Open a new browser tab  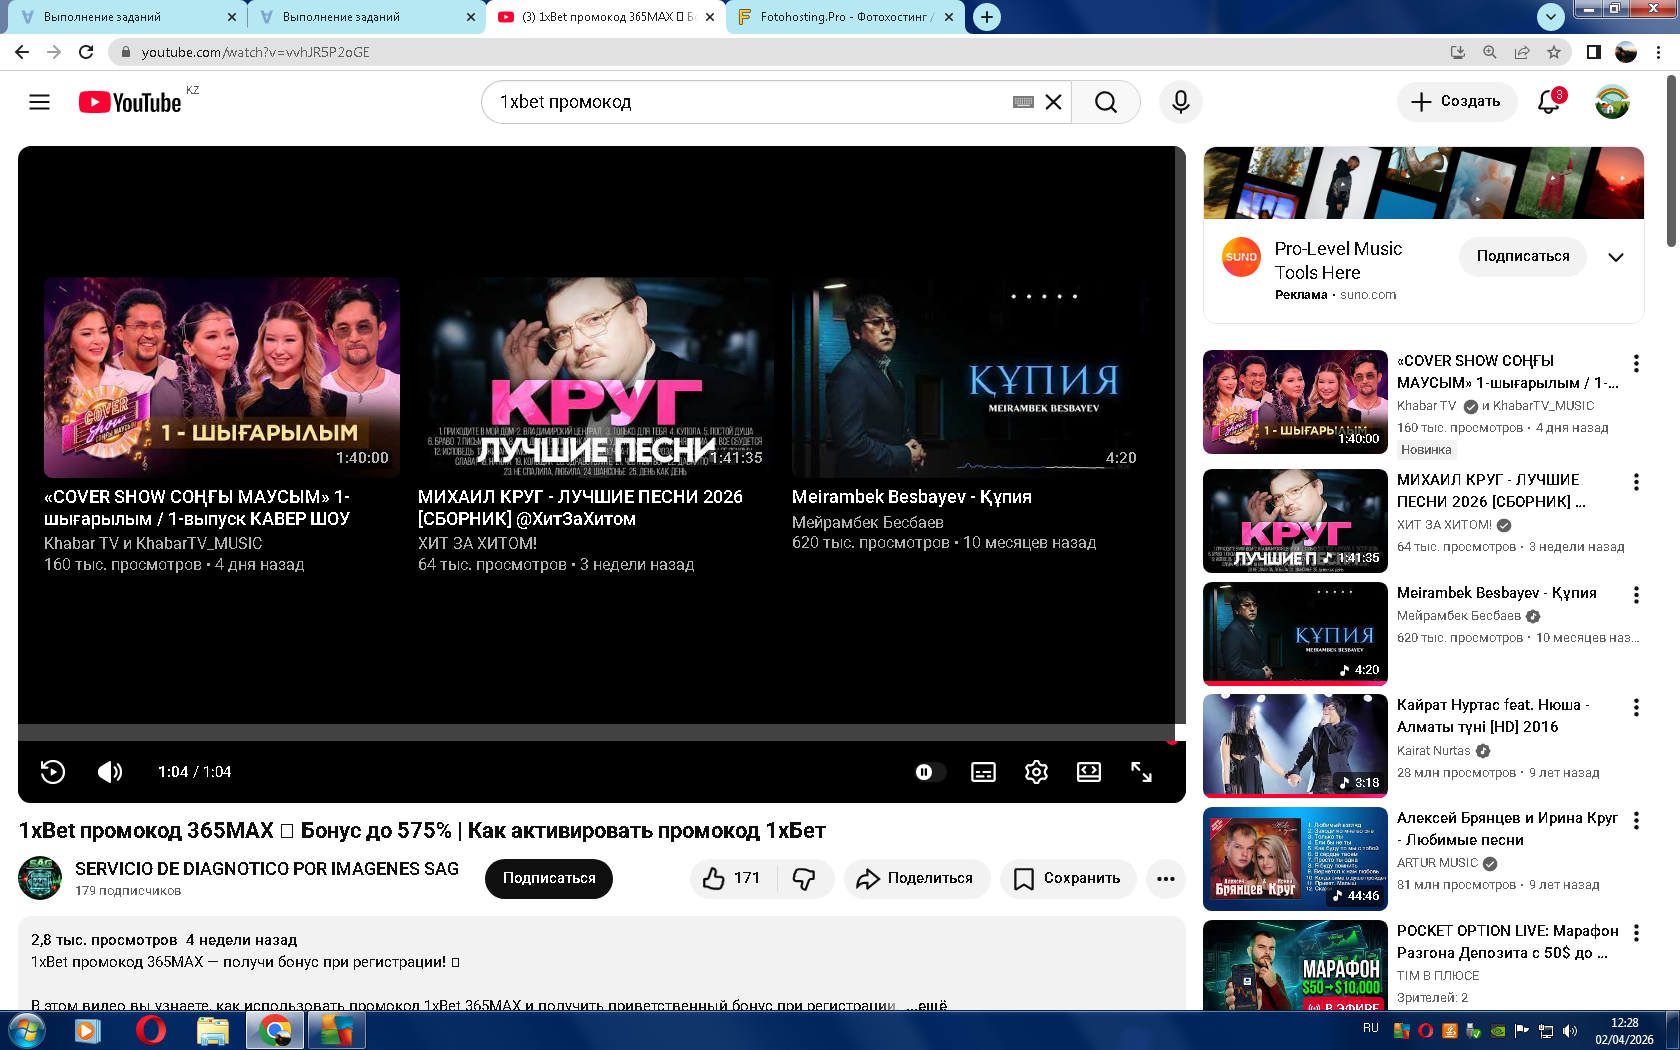click(x=987, y=17)
